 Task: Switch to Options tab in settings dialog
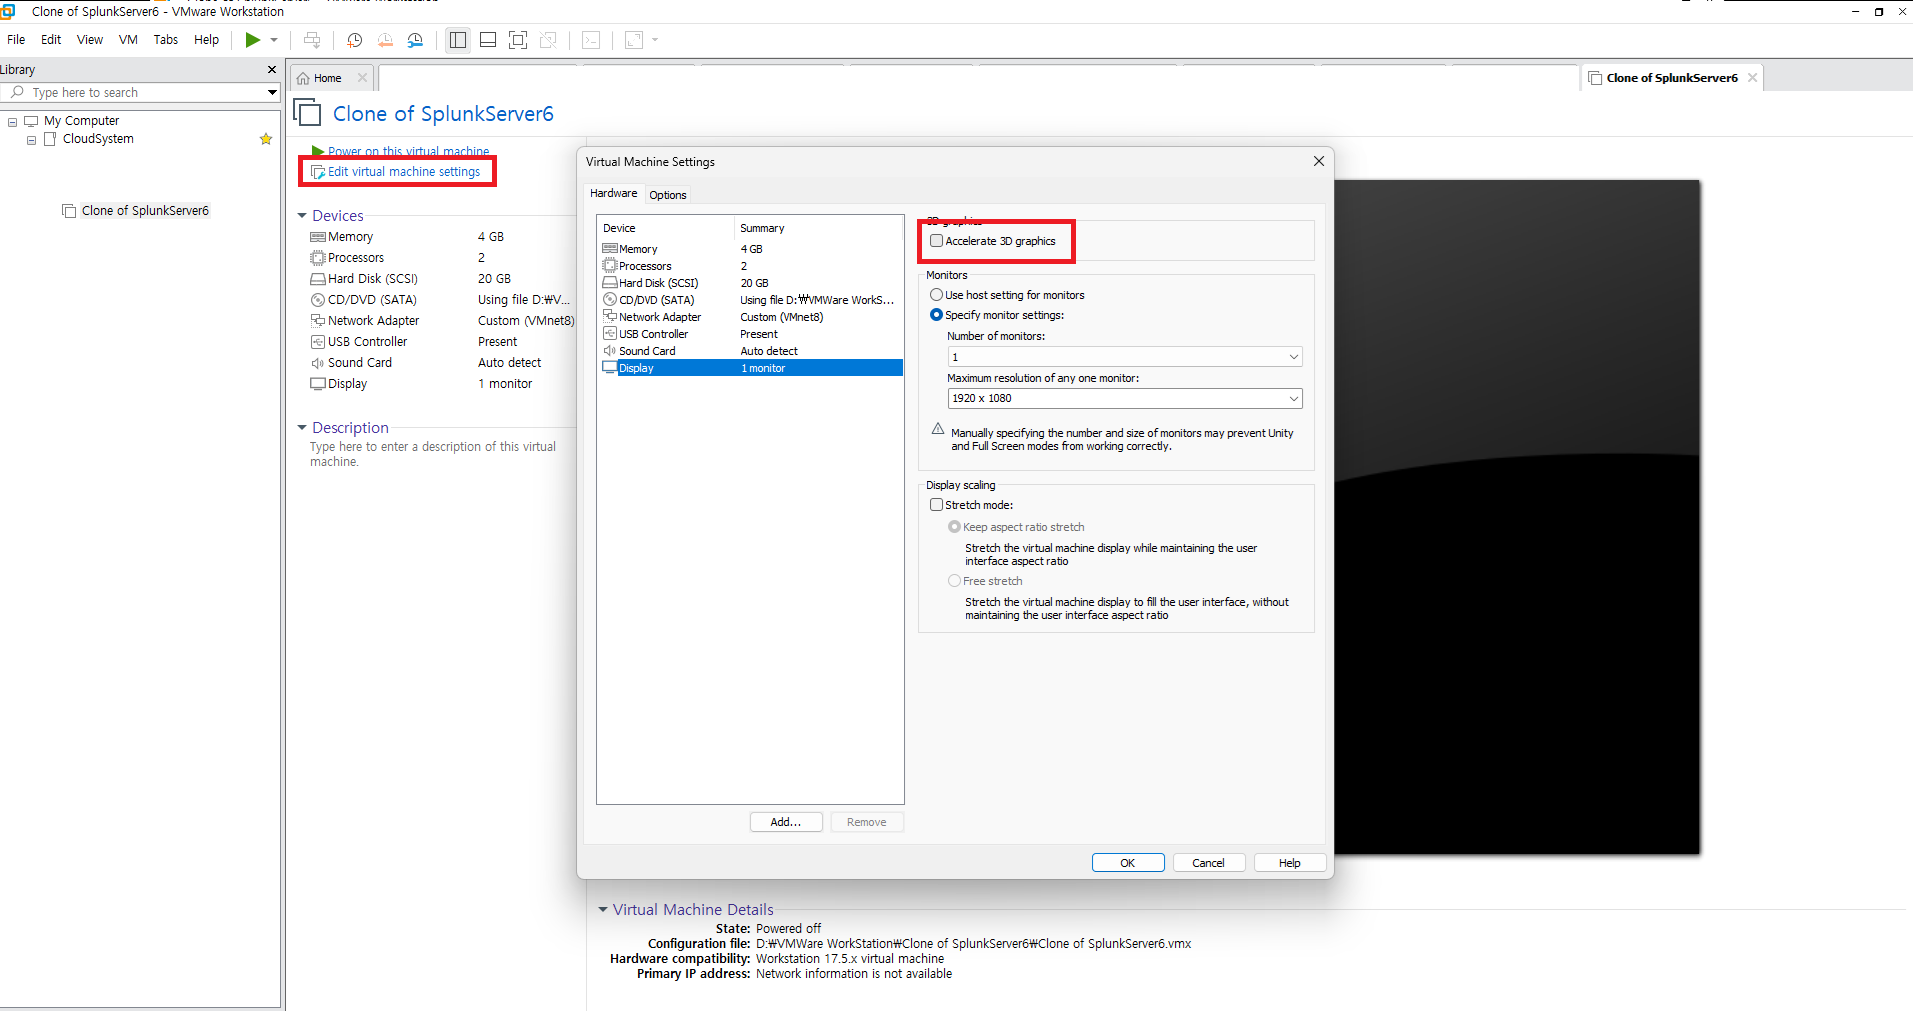point(668,195)
